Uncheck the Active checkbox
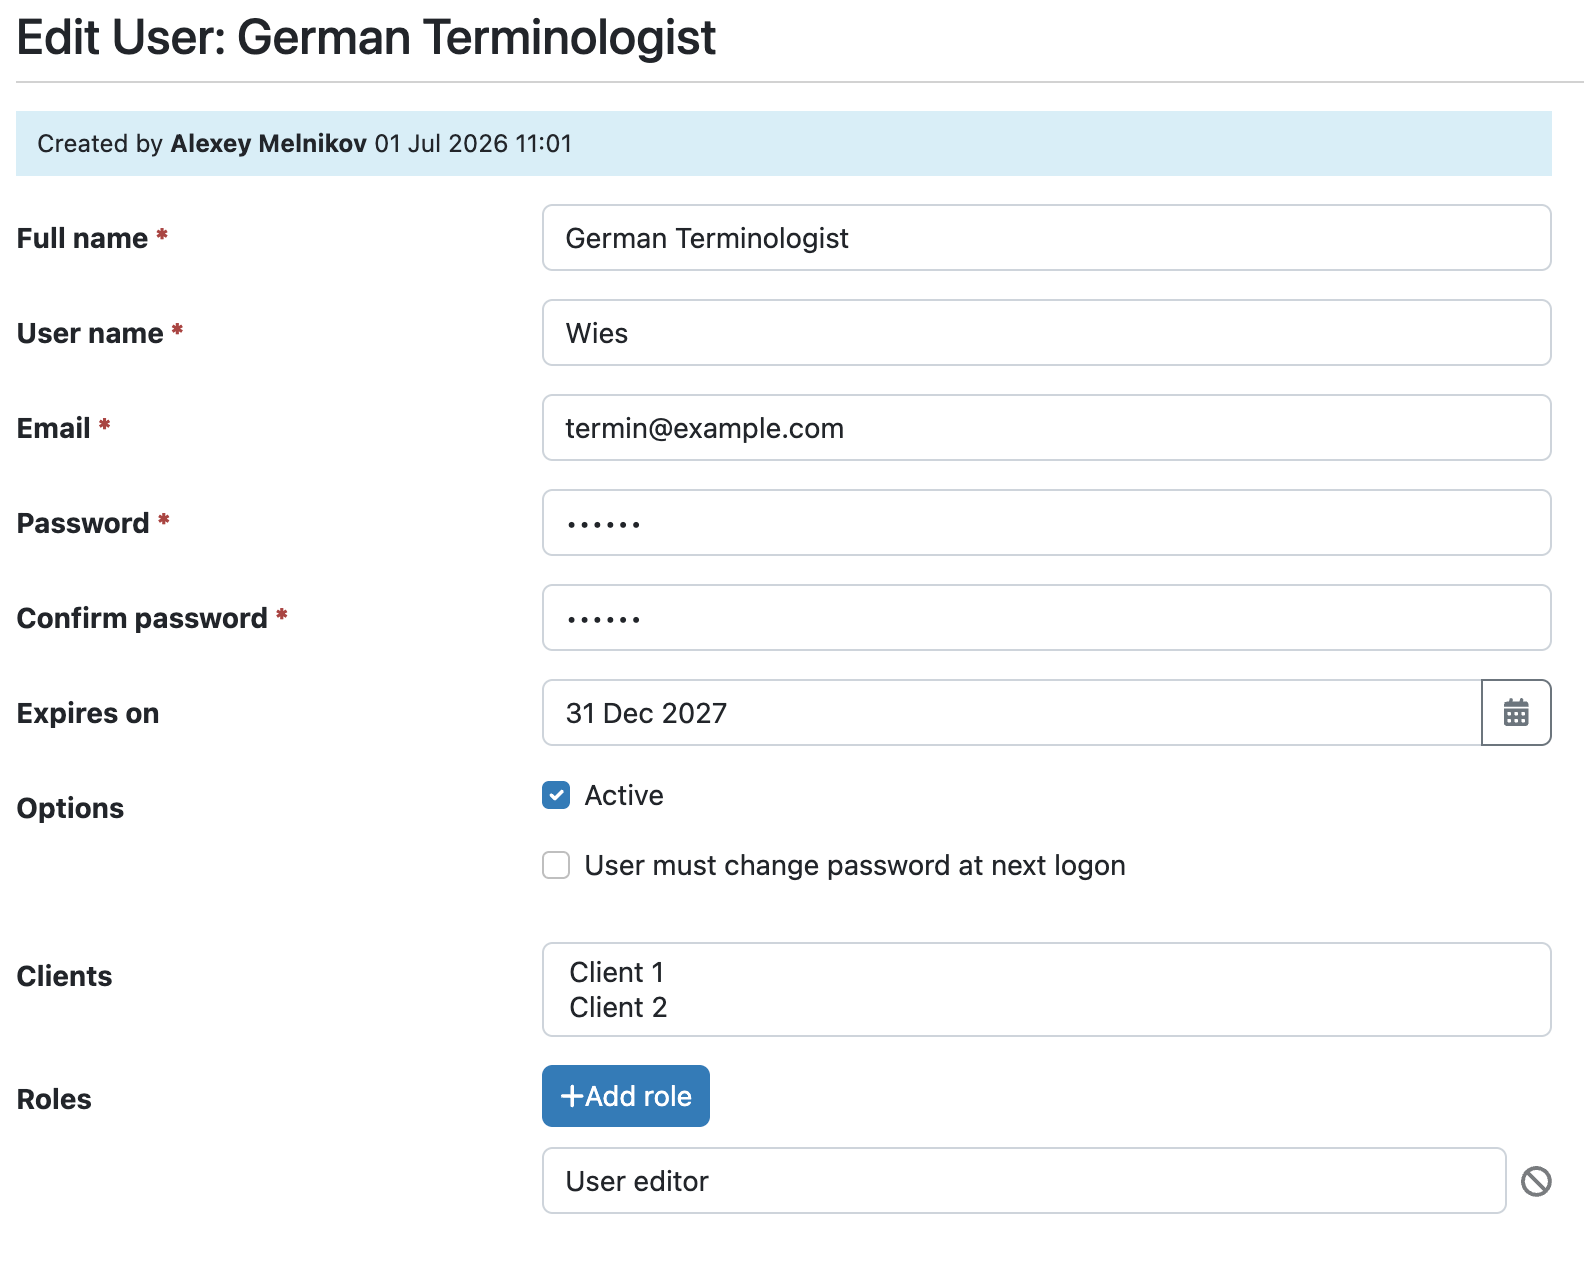 point(556,795)
